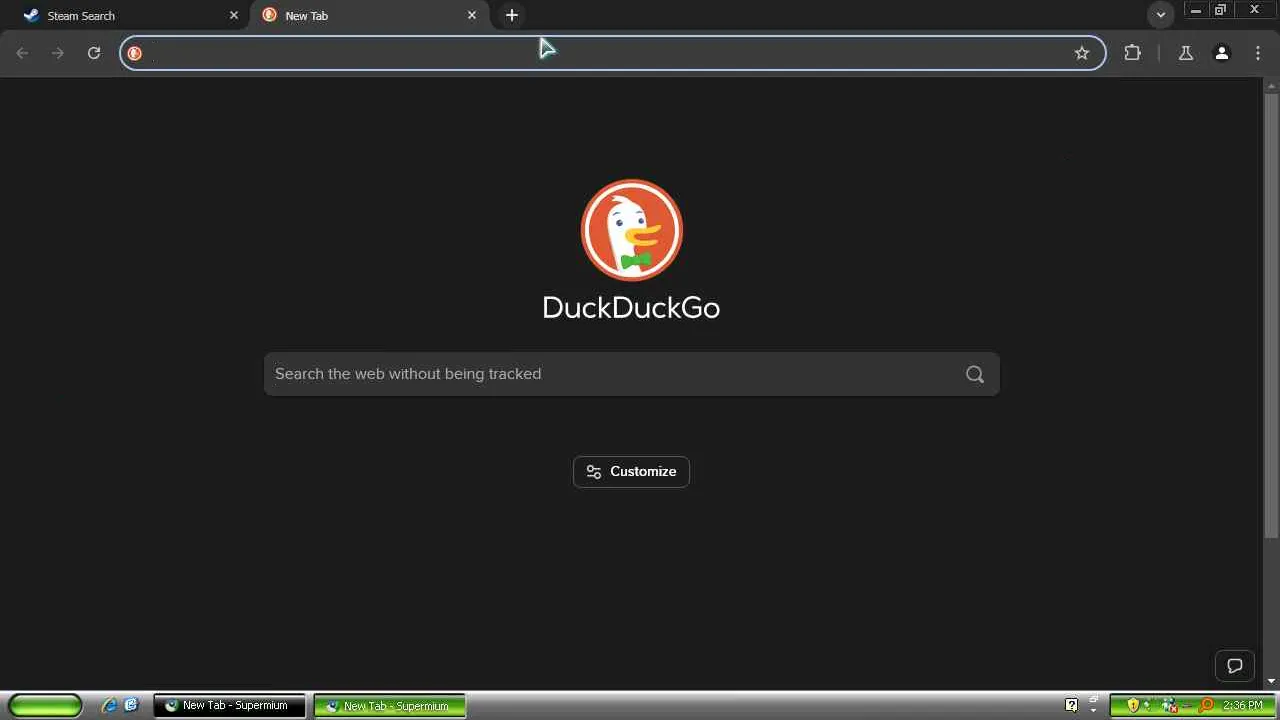1280x720 pixels.
Task: Close the Steam Search tab
Action: (x=234, y=15)
